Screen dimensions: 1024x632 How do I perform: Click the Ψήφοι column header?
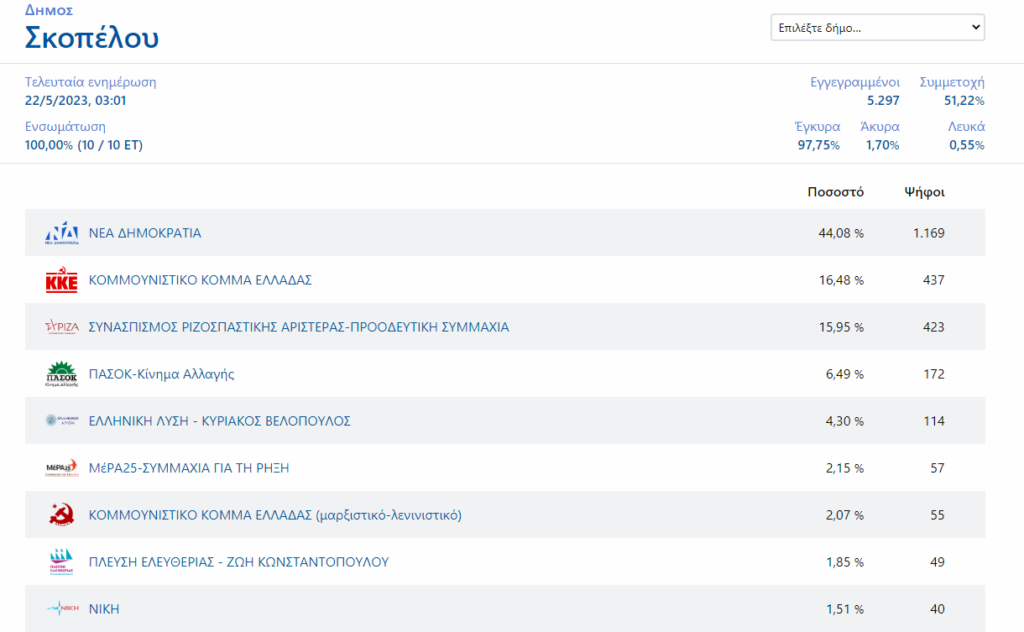(x=924, y=192)
